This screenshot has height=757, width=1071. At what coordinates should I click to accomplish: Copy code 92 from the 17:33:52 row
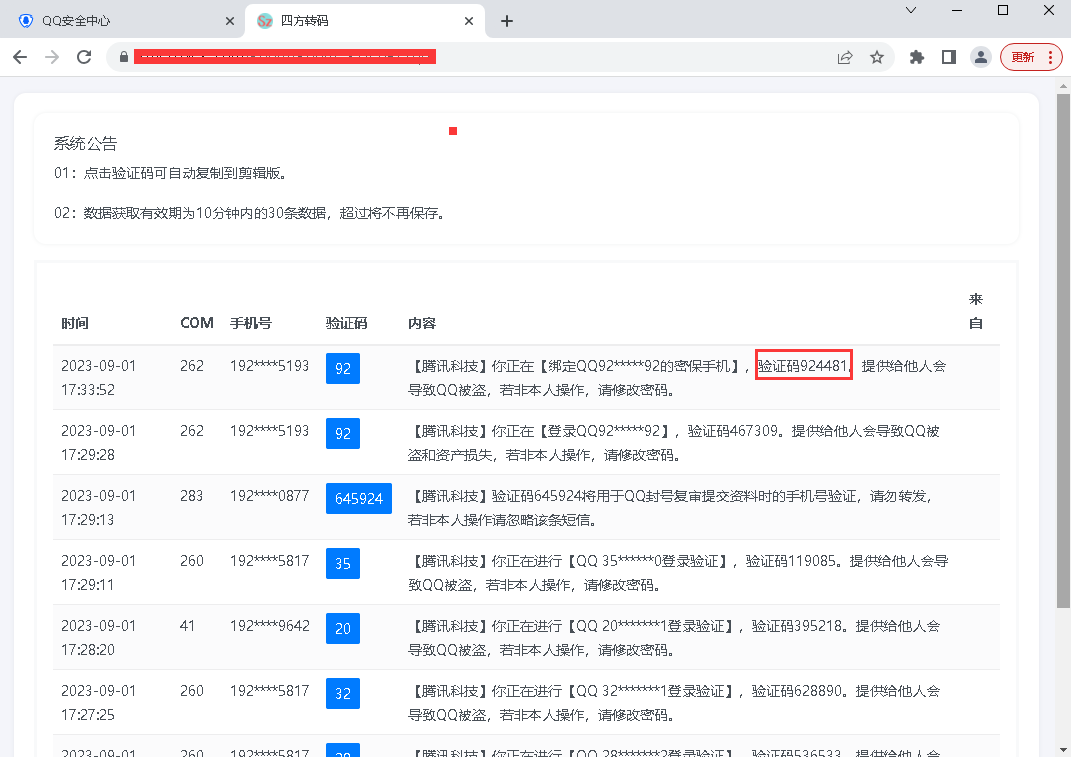coord(343,368)
